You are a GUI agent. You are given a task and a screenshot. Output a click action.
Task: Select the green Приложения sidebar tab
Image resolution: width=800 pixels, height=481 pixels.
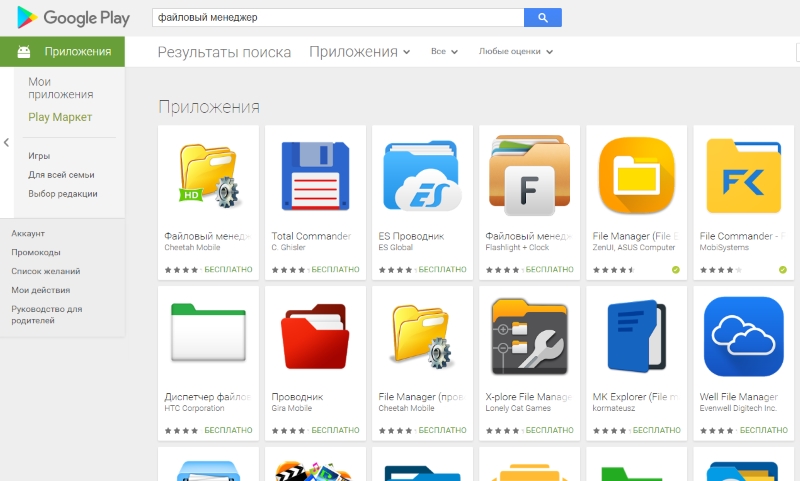point(62,52)
